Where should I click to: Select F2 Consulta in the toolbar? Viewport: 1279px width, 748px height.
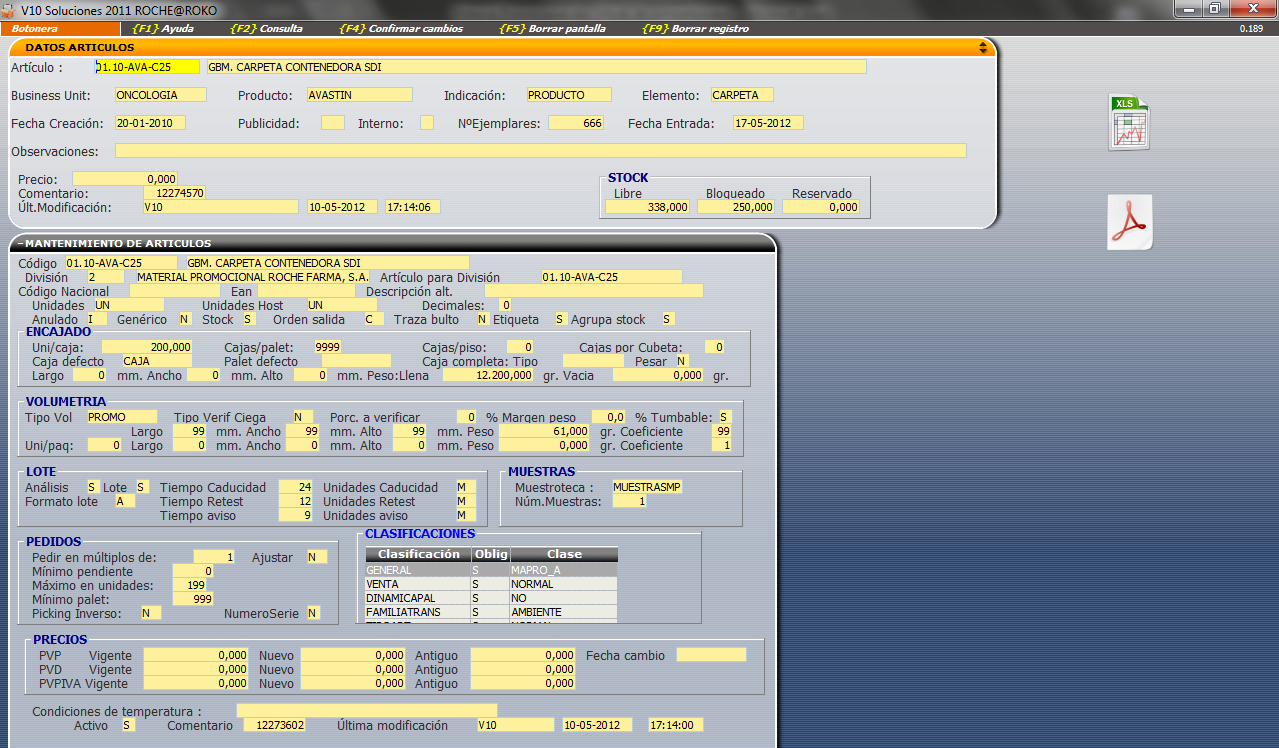click(266, 29)
